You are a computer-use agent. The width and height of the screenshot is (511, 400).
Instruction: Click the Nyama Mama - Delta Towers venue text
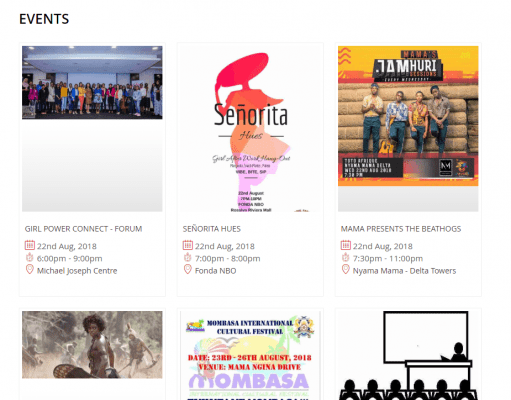point(404,271)
